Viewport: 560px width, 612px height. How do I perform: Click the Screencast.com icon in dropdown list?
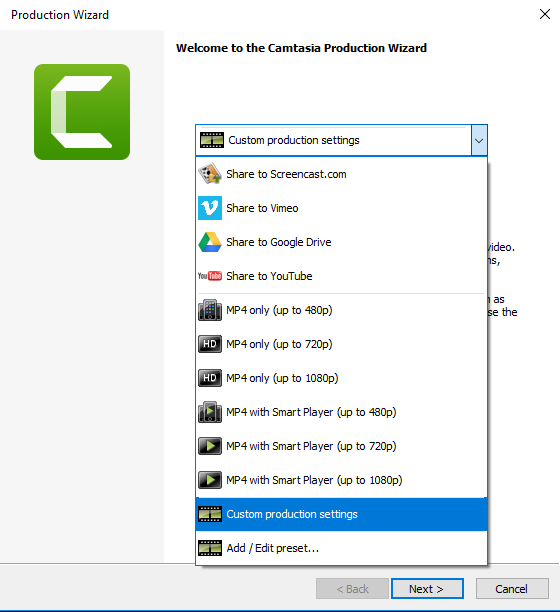click(210, 174)
